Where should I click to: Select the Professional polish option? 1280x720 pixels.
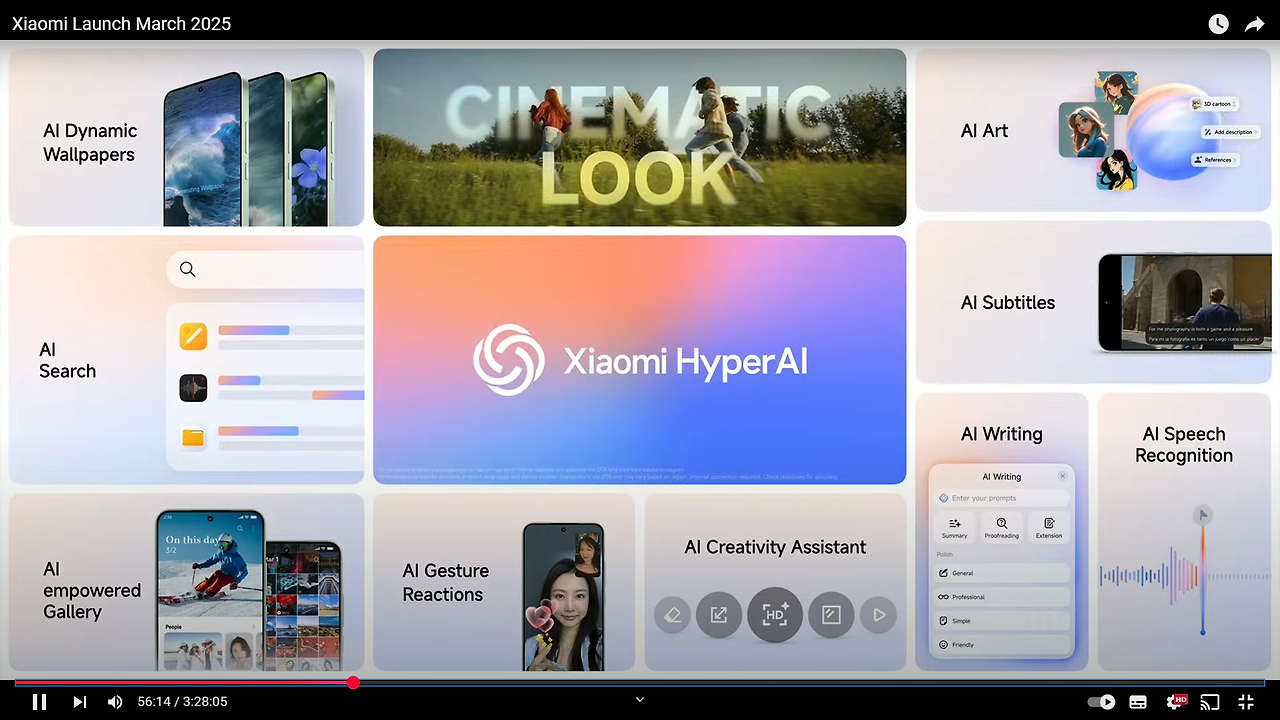[x=1001, y=597]
